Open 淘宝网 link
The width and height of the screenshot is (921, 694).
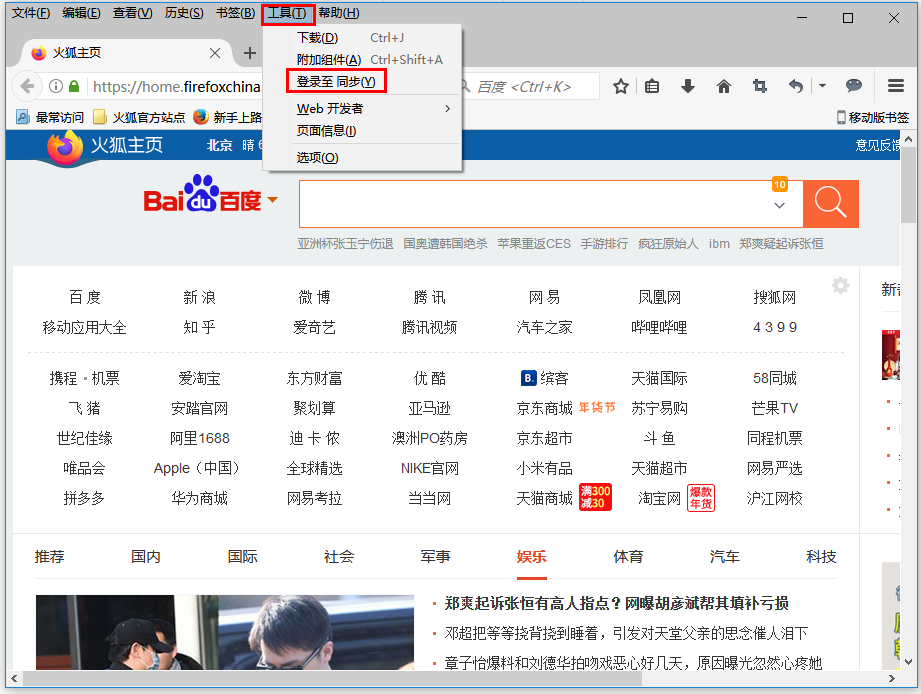tap(659, 499)
